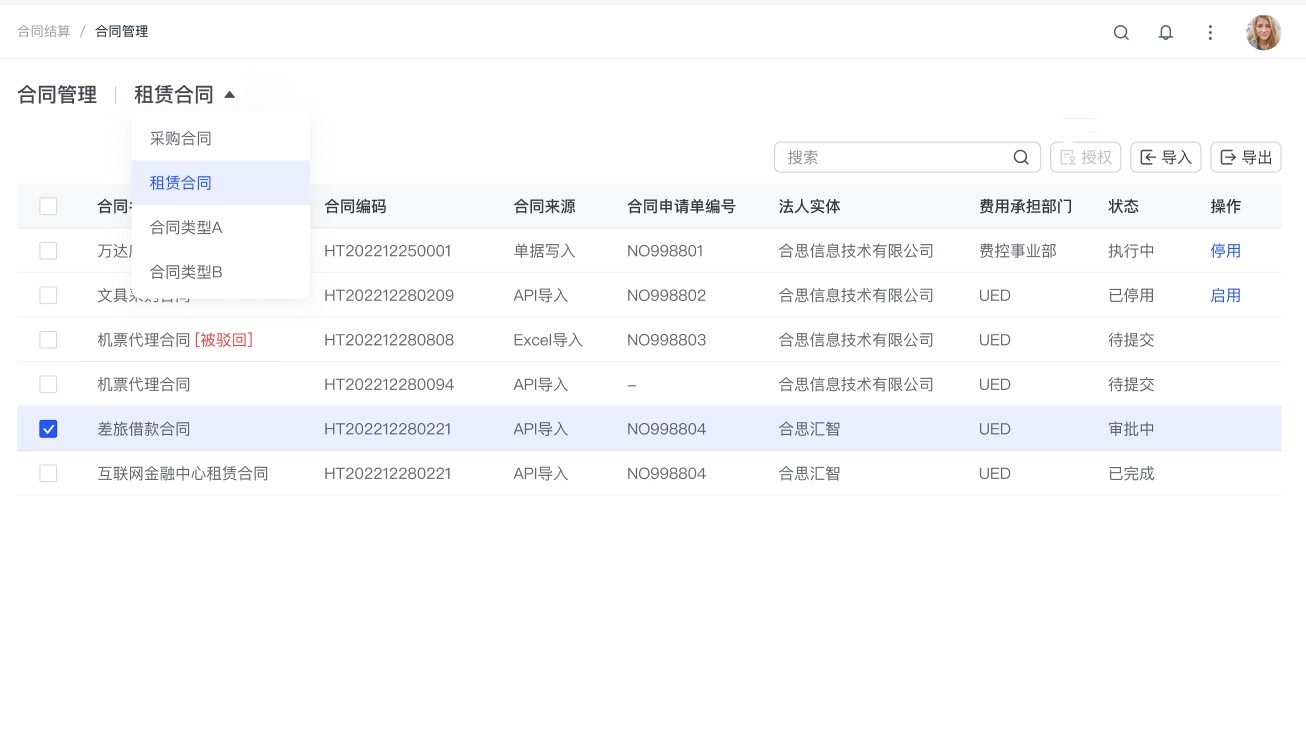
Task: Click the 授权 authorize button
Action: 1086,157
